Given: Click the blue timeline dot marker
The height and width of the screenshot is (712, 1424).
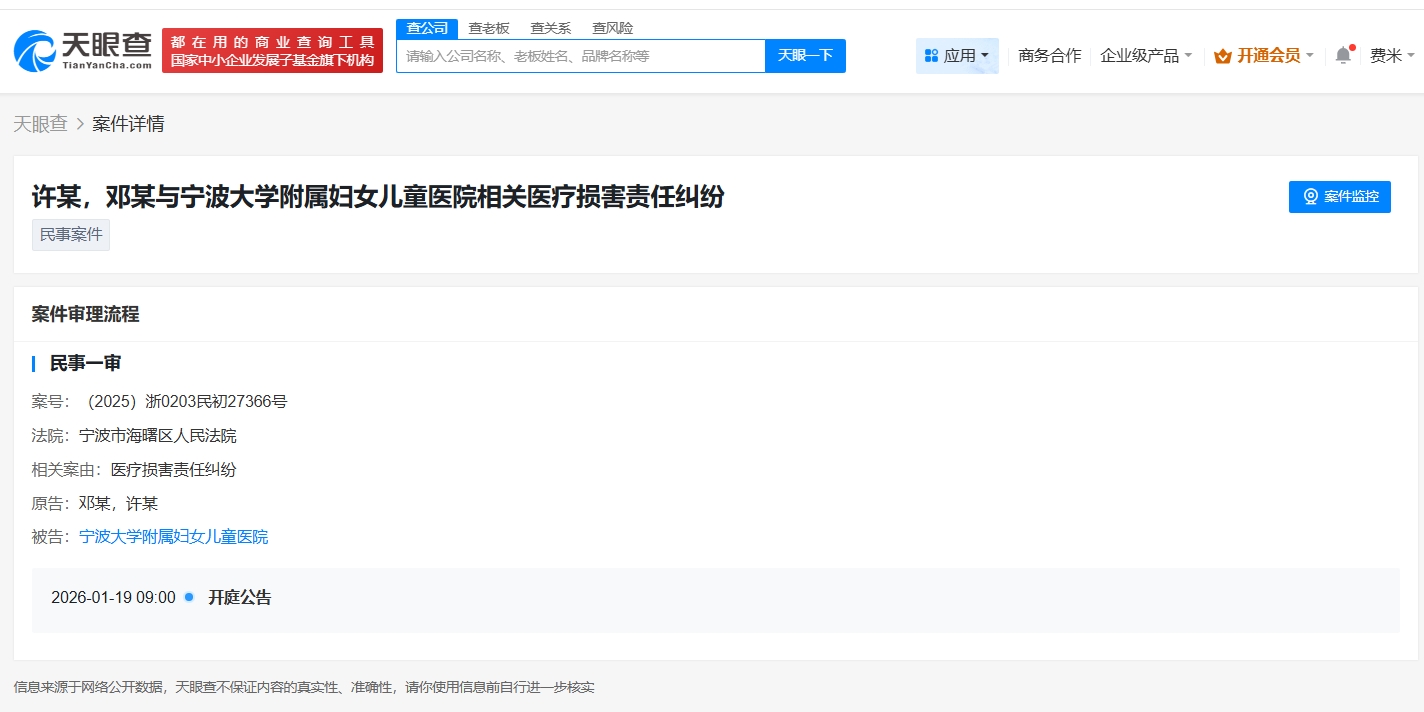Looking at the screenshot, I should click(x=189, y=597).
